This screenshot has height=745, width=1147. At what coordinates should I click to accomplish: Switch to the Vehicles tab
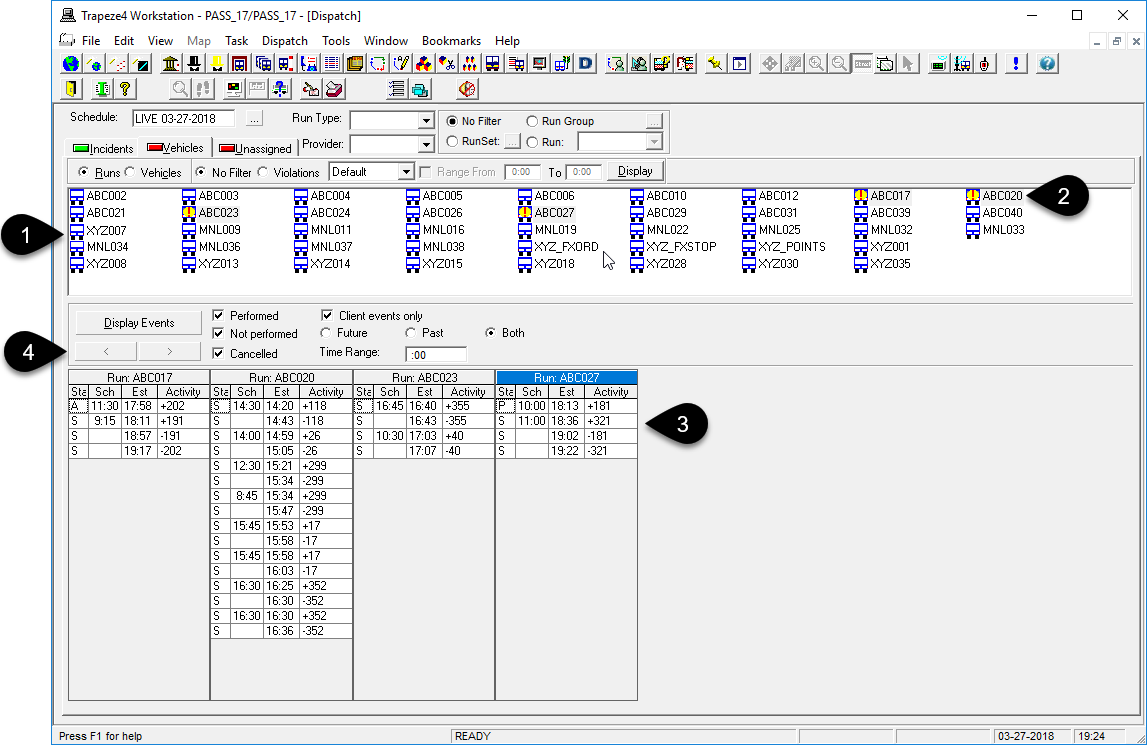pyautogui.click(x=173, y=147)
